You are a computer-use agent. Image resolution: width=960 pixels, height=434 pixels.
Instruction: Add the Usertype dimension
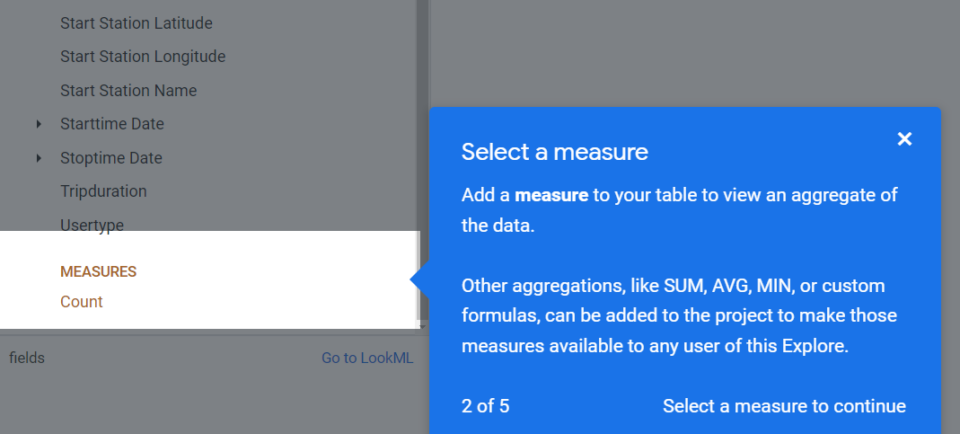pyautogui.click(x=92, y=225)
